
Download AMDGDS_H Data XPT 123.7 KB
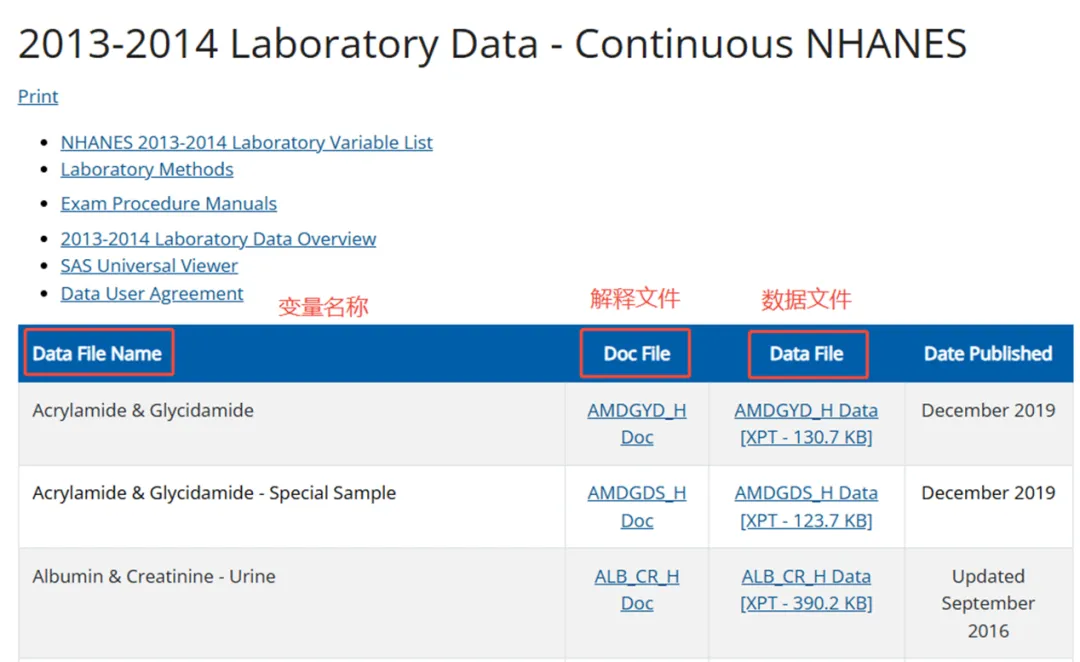(806, 506)
